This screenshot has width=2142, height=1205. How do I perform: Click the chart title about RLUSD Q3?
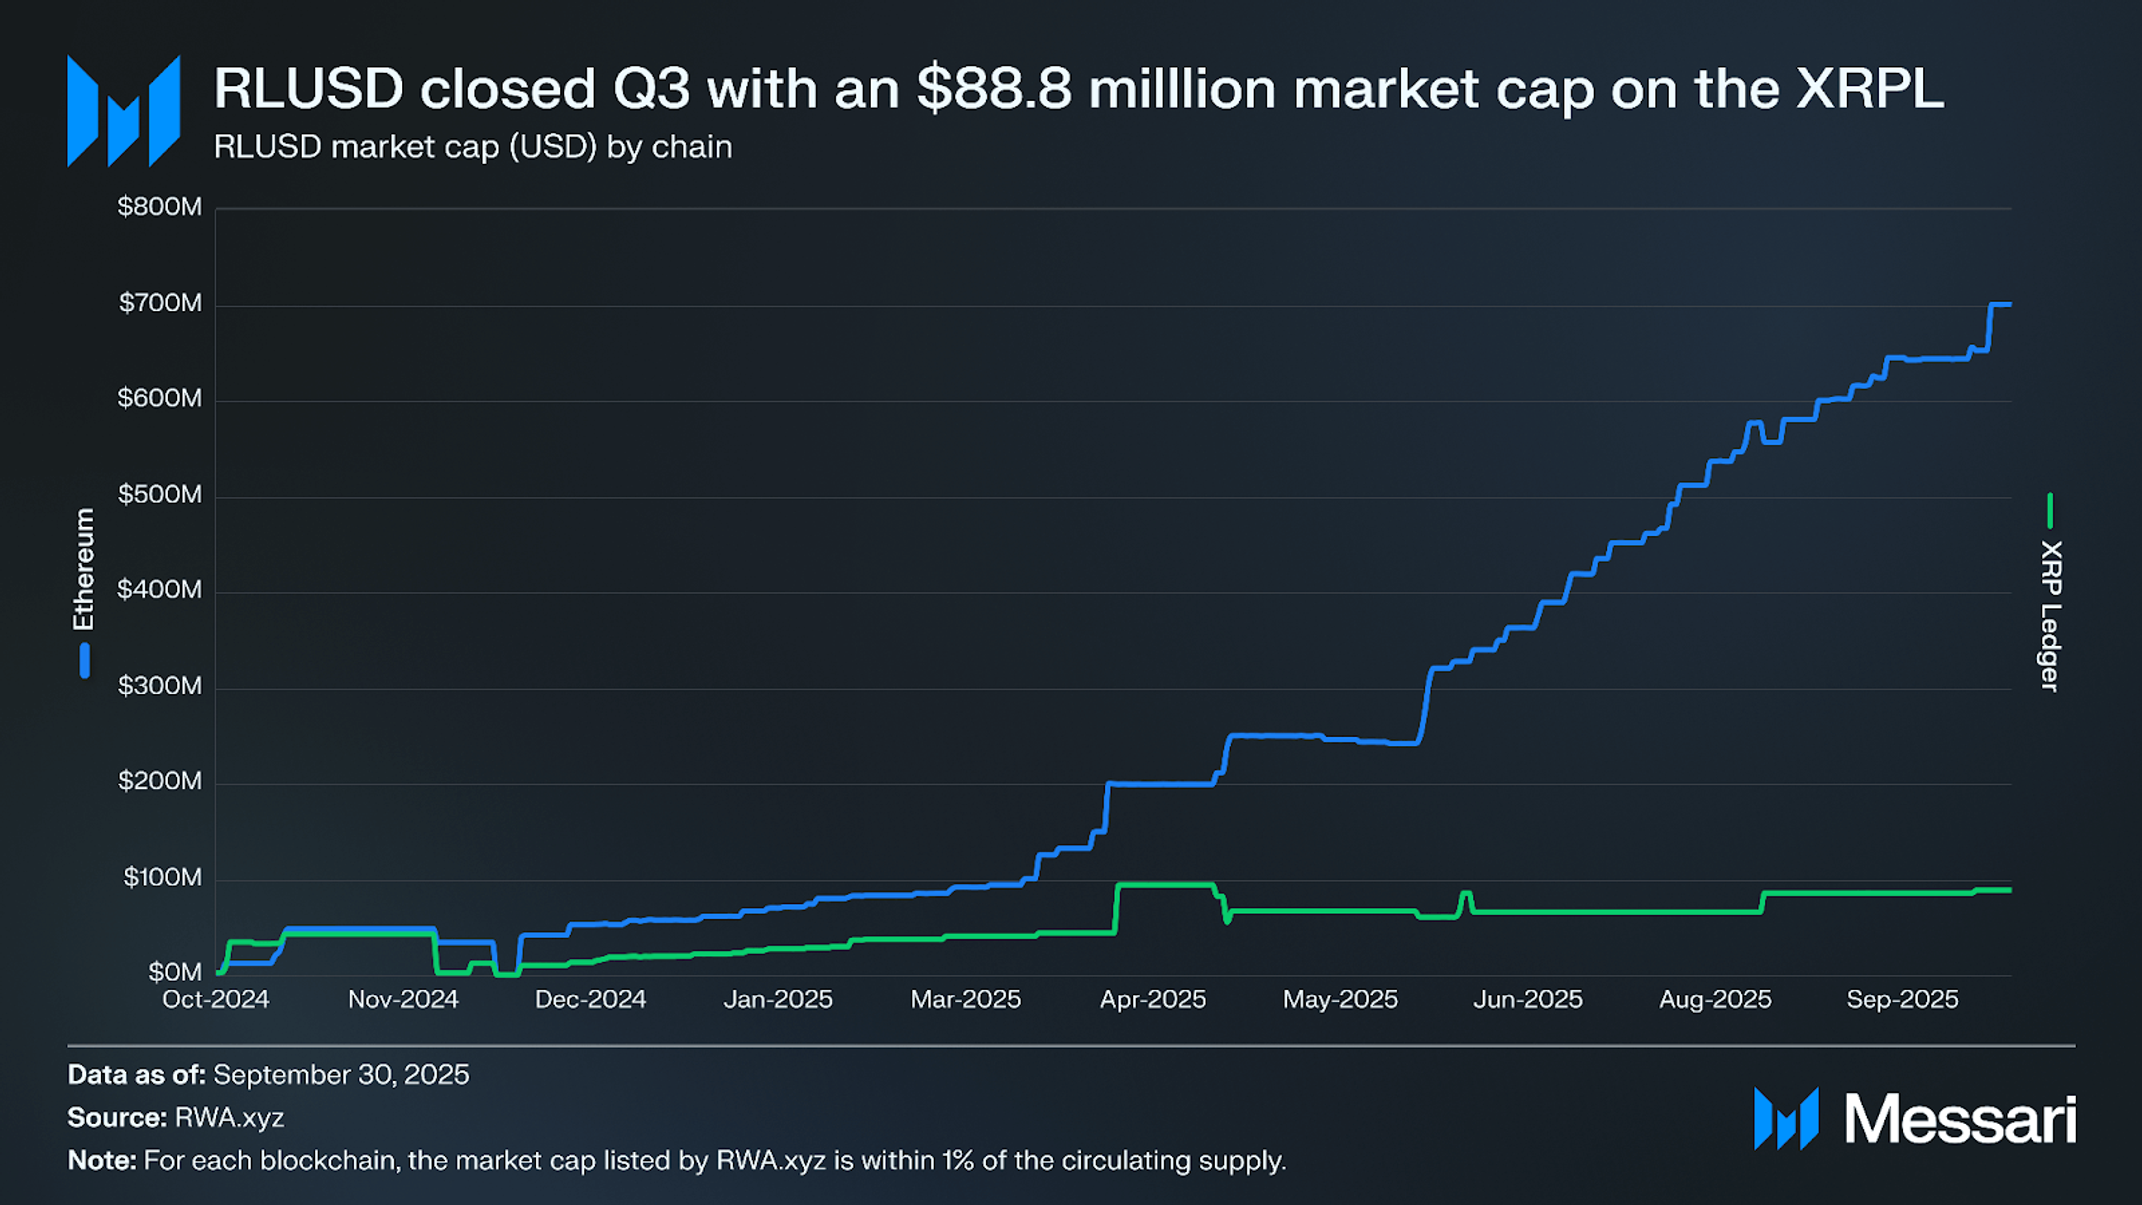click(1078, 88)
